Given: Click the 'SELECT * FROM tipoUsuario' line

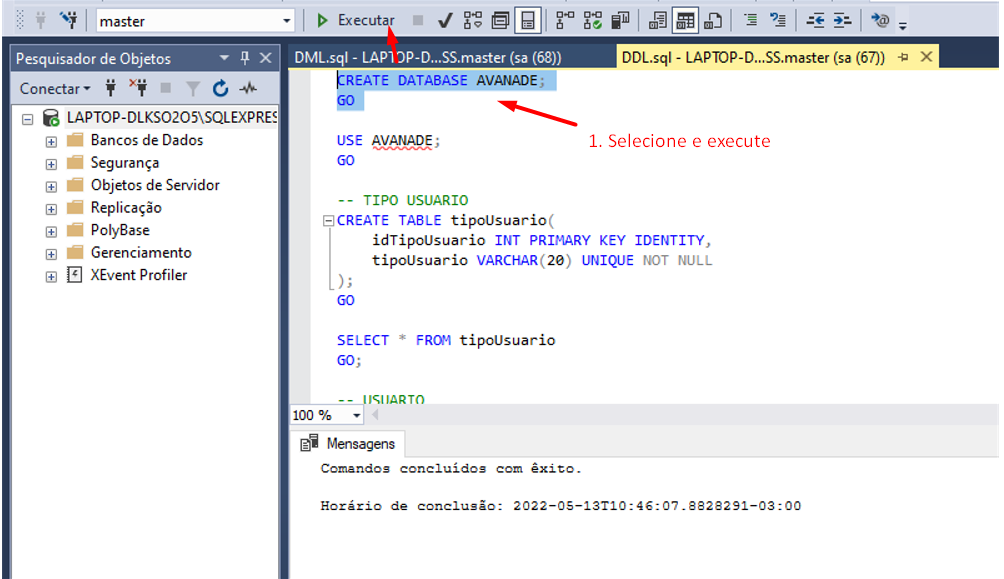Looking at the screenshot, I should [446, 340].
